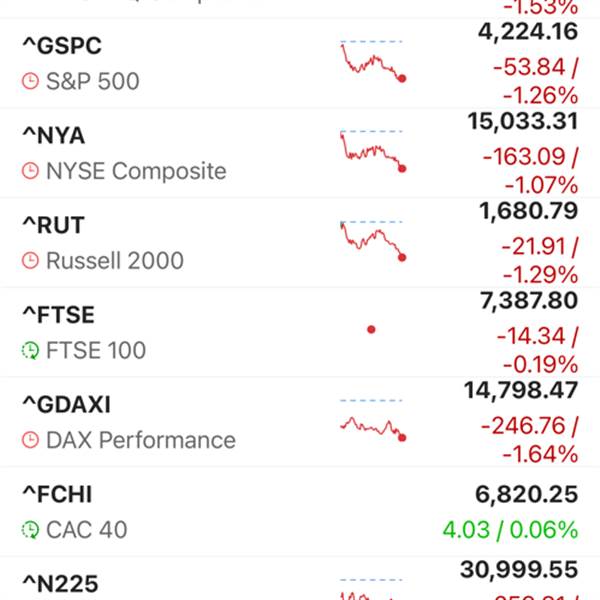600x600 pixels.
Task: Tap the green delayed-clock icon beside FTSE 100
Action: [x=30, y=350]
